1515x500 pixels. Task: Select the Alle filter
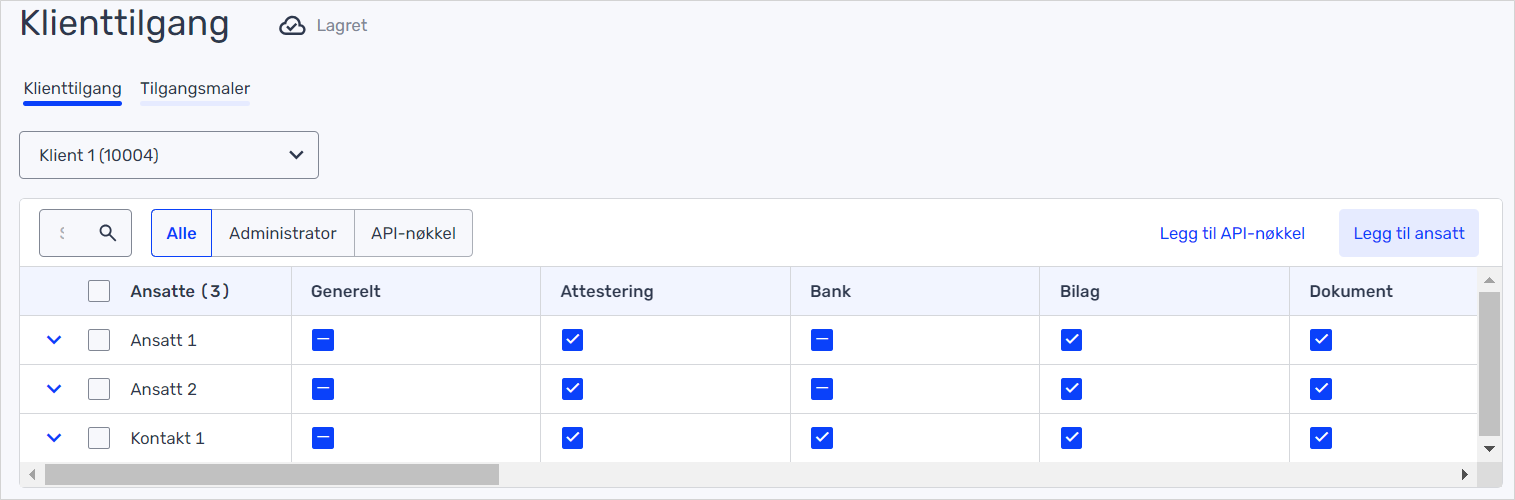[182, 233]
